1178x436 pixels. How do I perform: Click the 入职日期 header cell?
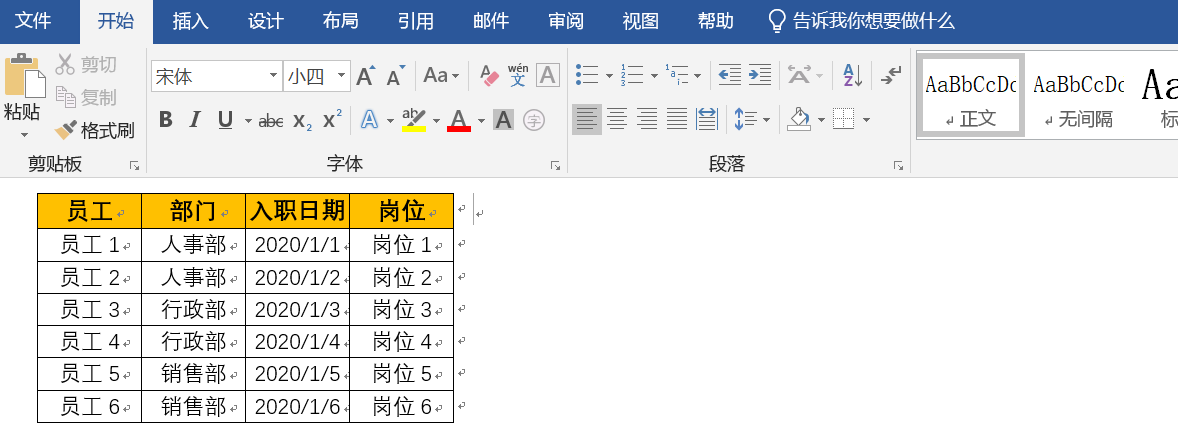click(x=298, y=211)
